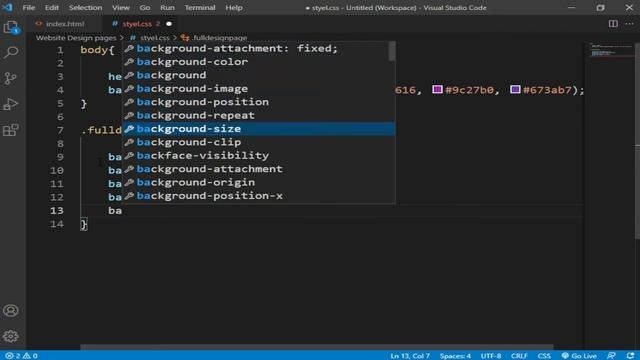Image resolution: width=640 pixels, height=360 pixels.
Task: Change indentation via Spaces: 4
Action: coord(455,356)
